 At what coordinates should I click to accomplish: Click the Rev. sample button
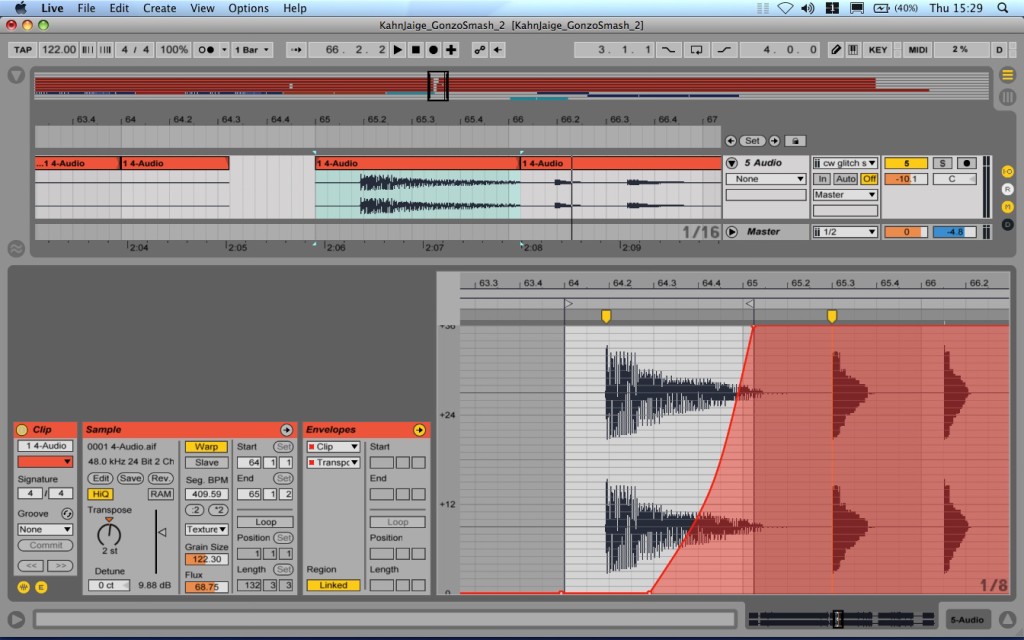(x=161, y=478)
